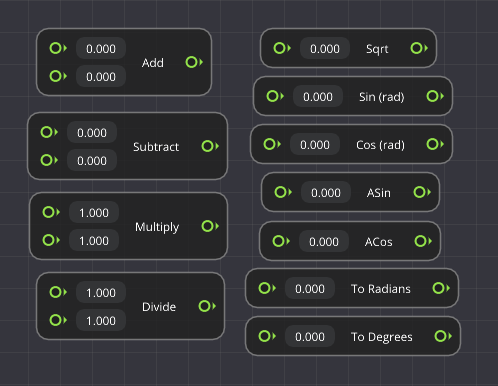Click the first input port of the Add node
The height and width of the screenshot is (386, 498).
coord(58,48)
